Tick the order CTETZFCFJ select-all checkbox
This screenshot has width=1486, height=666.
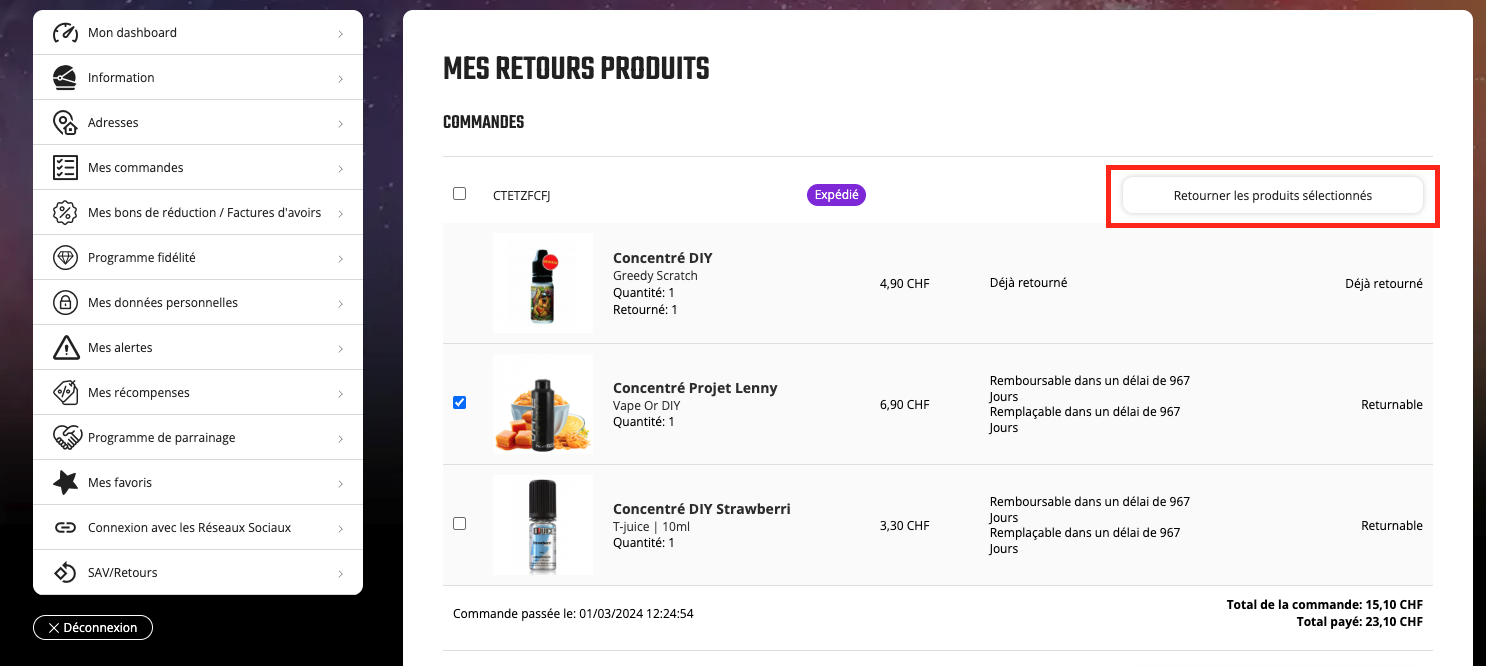pyautogui.click(x=459, y=194)
